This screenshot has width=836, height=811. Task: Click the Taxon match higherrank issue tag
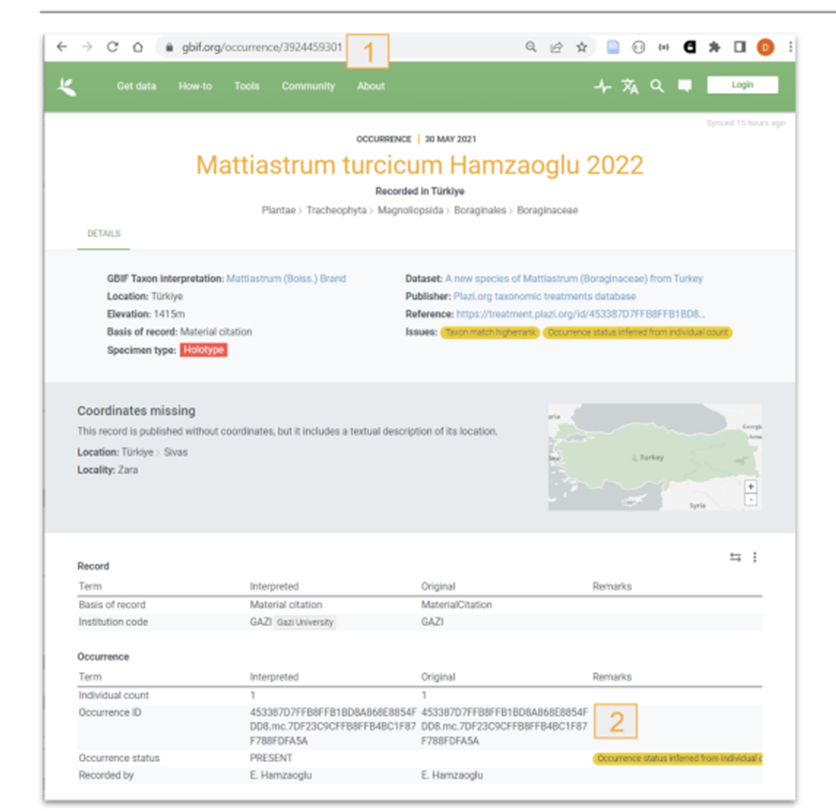[490, 332]
